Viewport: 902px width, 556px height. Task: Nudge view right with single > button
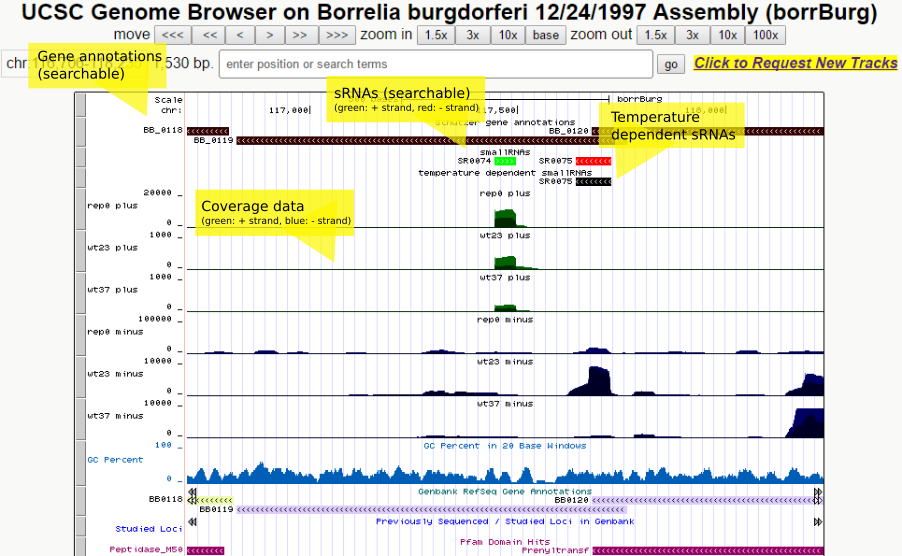269,35
